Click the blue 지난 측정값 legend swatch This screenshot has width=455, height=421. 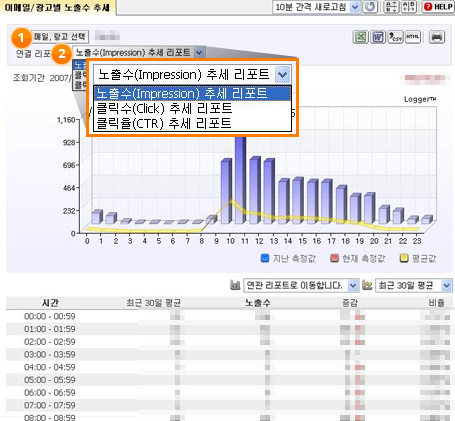pos(265,258)
